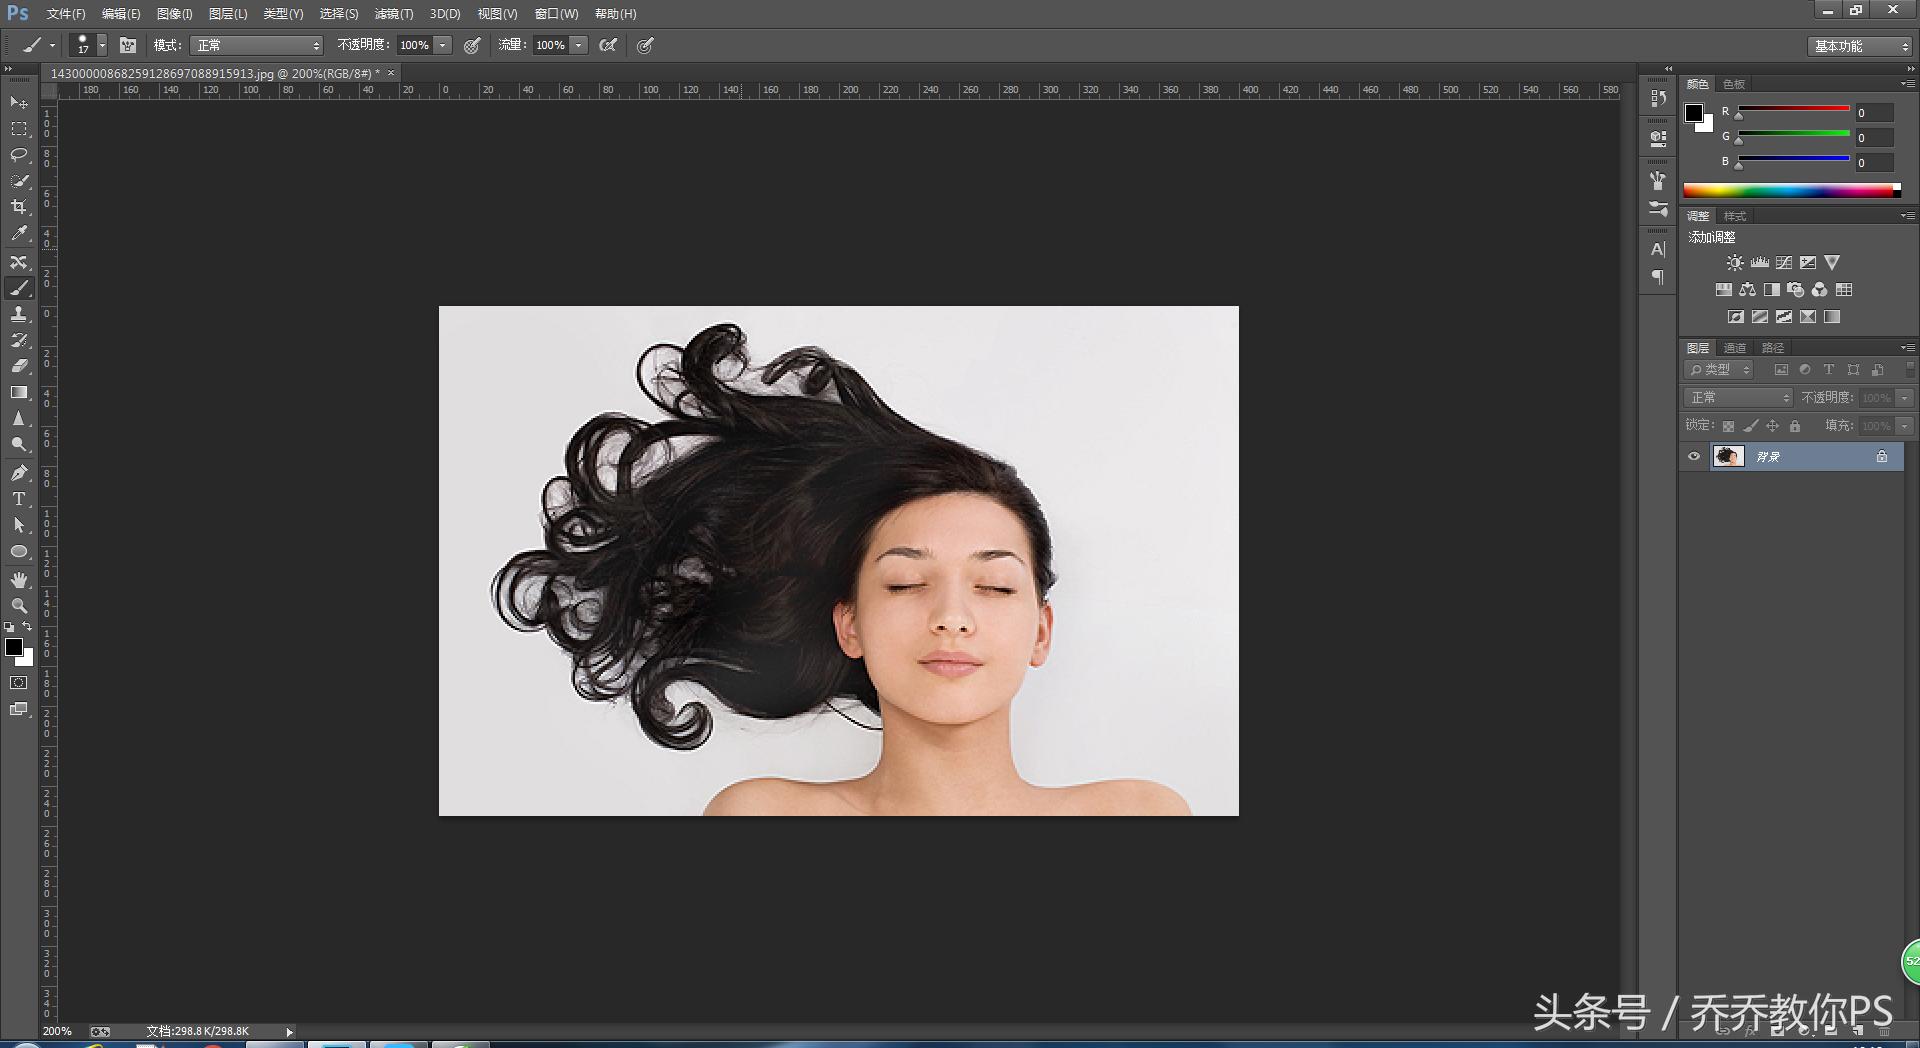1920x1048 pixels.
Task: Select the Hand tool
Action: [19, 580]
